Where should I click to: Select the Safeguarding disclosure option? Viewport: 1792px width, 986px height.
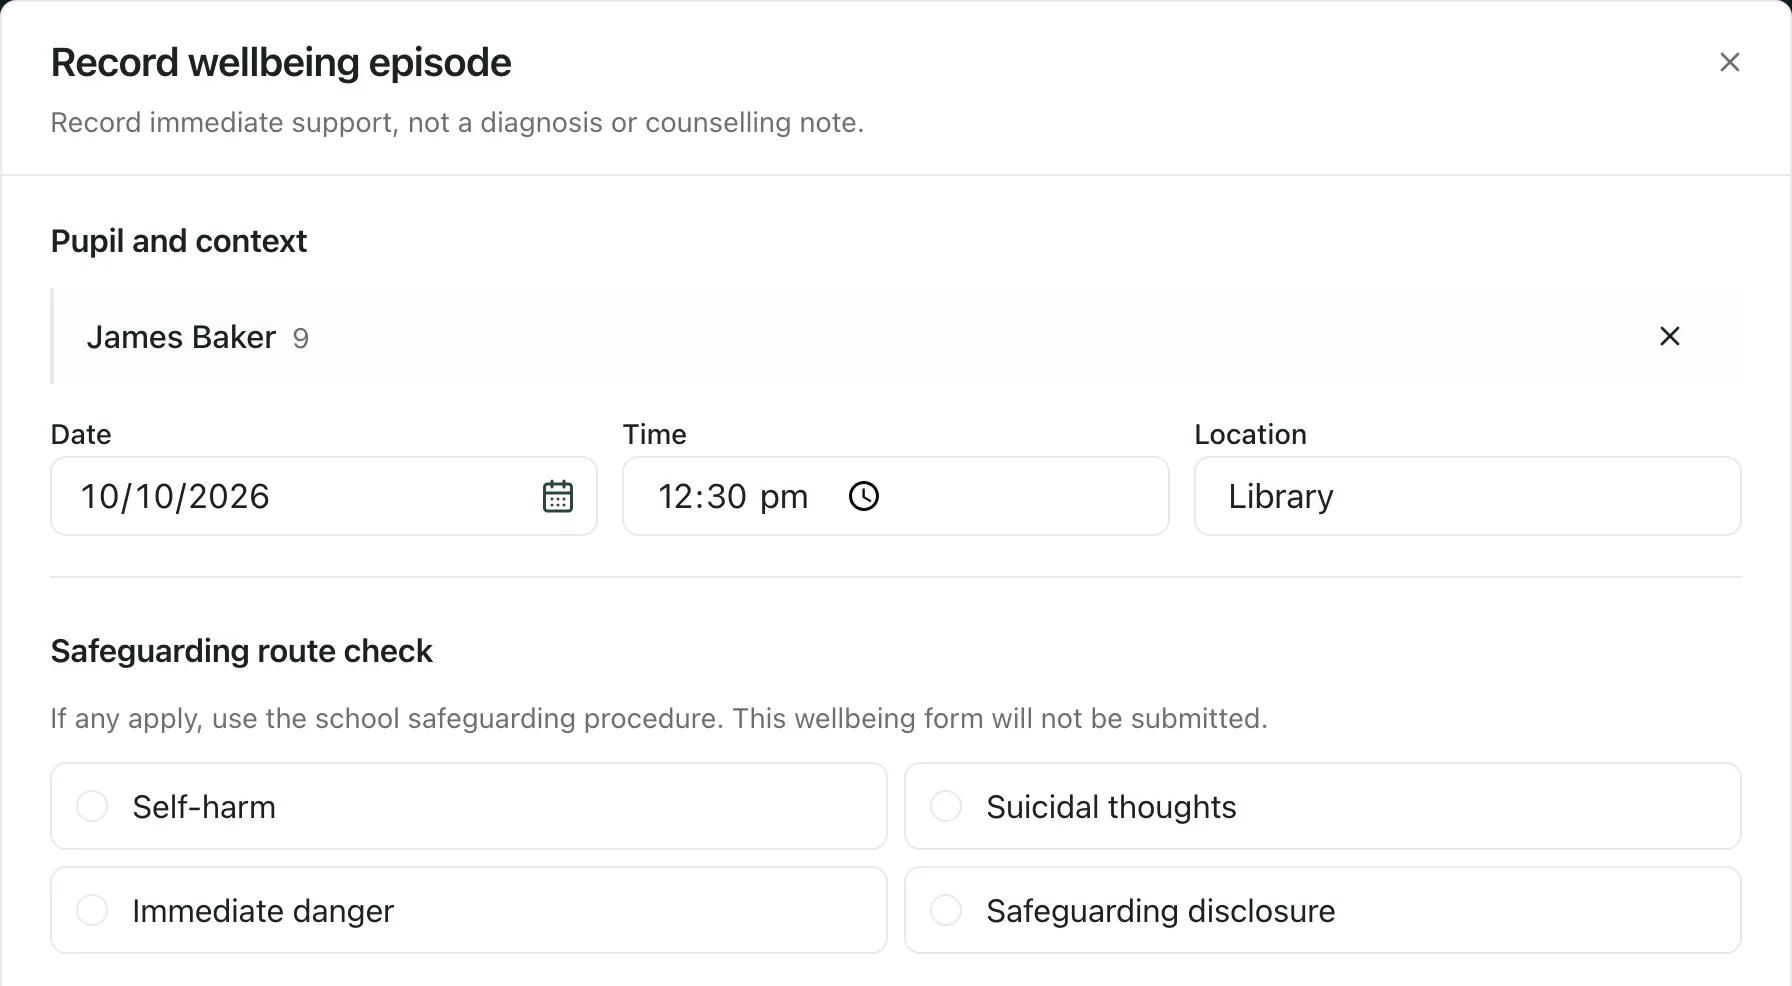pyautogui.click(x=1322, y=910)
